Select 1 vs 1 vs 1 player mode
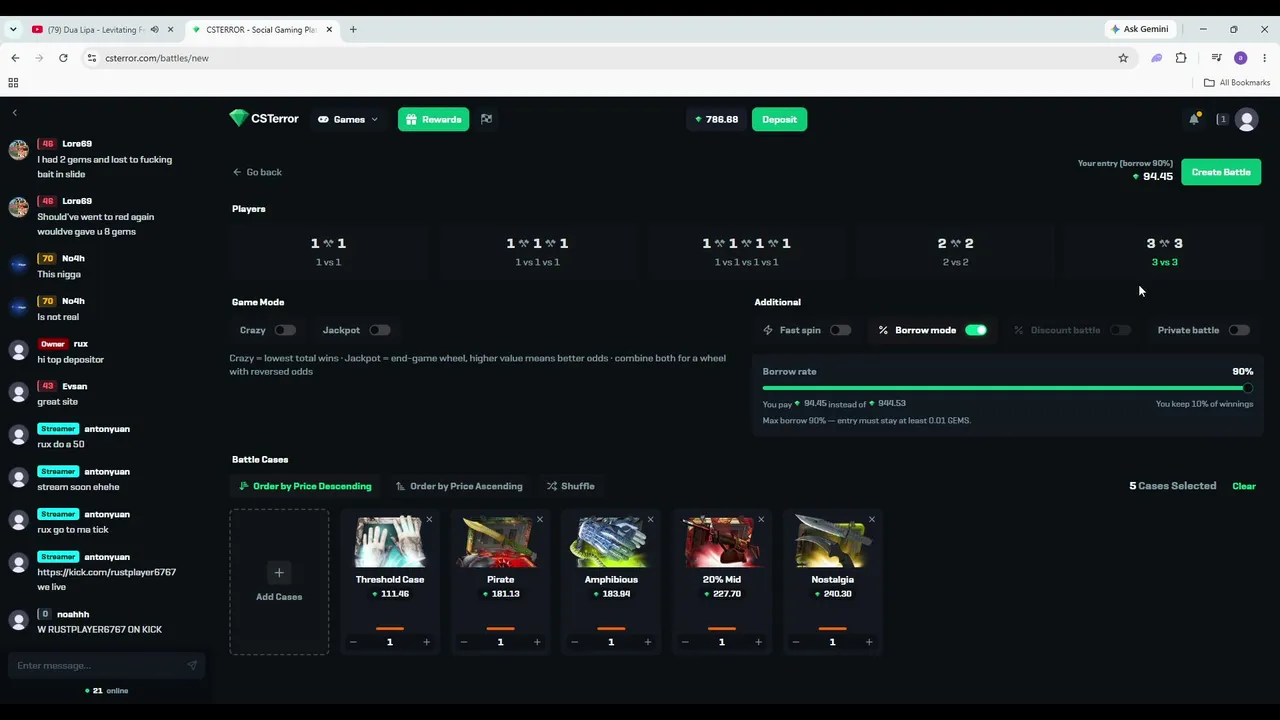The width and height of the screenshot is (1280, 720). [x=537, y=251]
